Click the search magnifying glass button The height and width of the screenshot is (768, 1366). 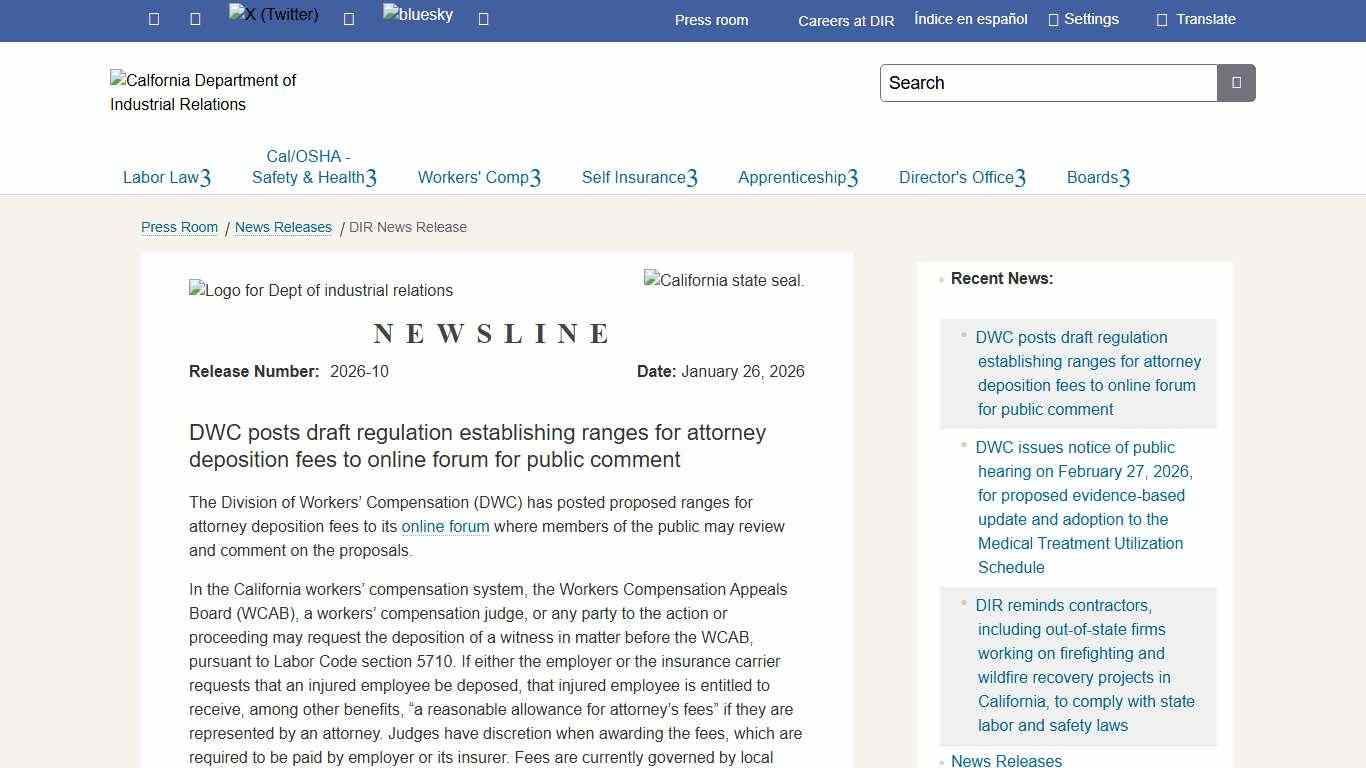point(1236,83)
